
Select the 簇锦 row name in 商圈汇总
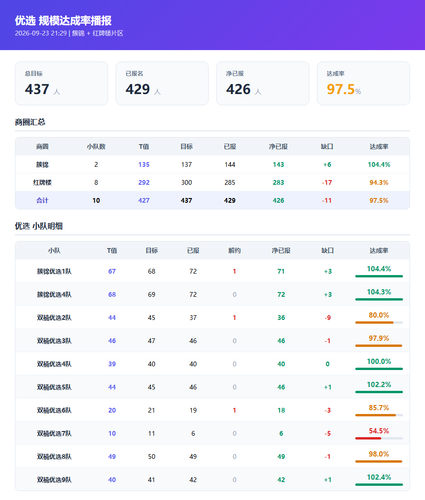pos(42,165)
